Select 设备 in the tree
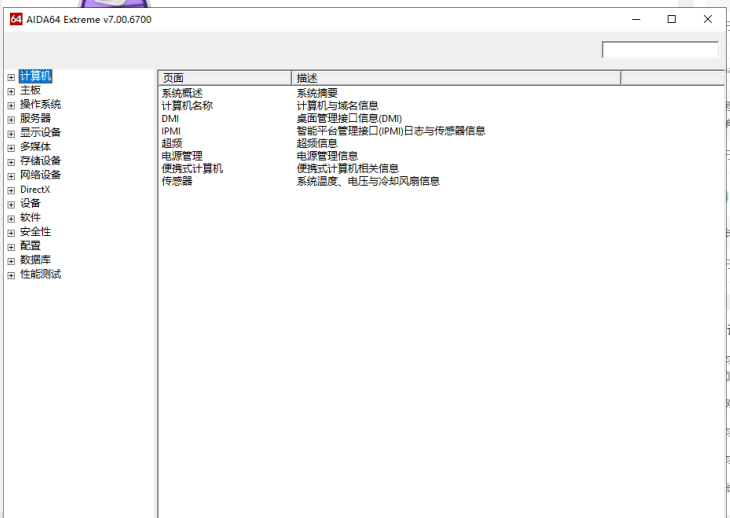The image size is (730, 518). tap(30, 203)
